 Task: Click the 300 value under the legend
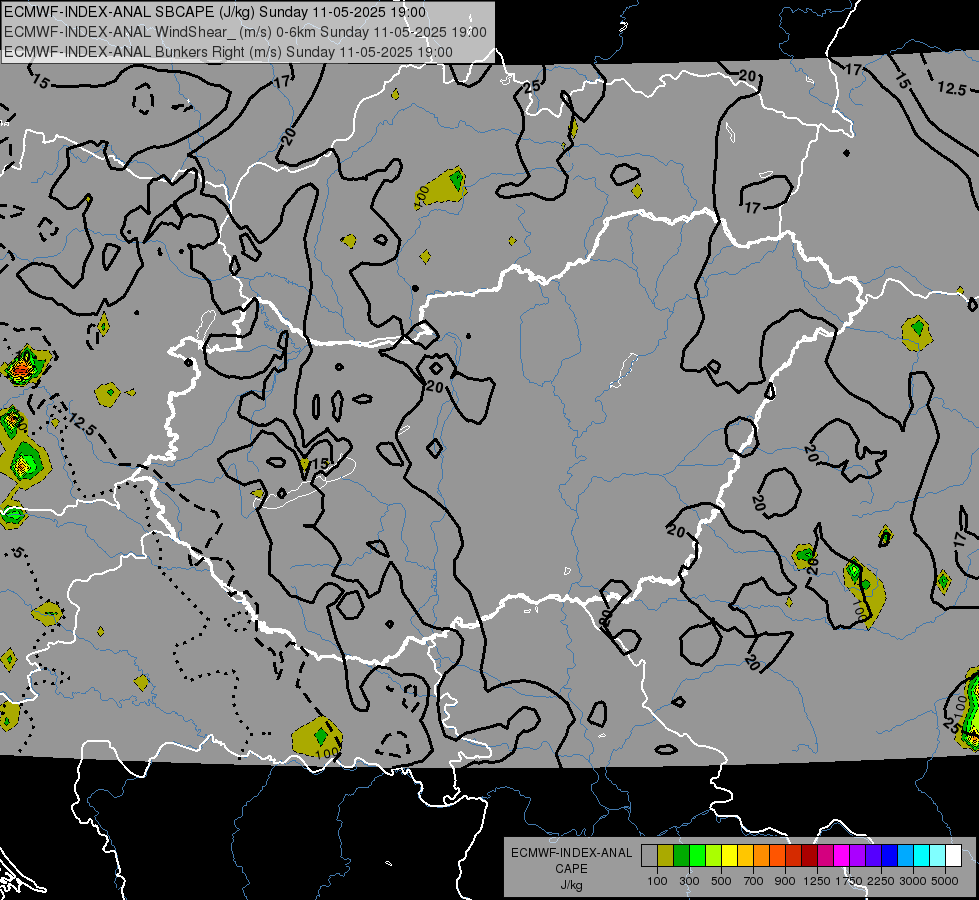click(x=689, y=881)
